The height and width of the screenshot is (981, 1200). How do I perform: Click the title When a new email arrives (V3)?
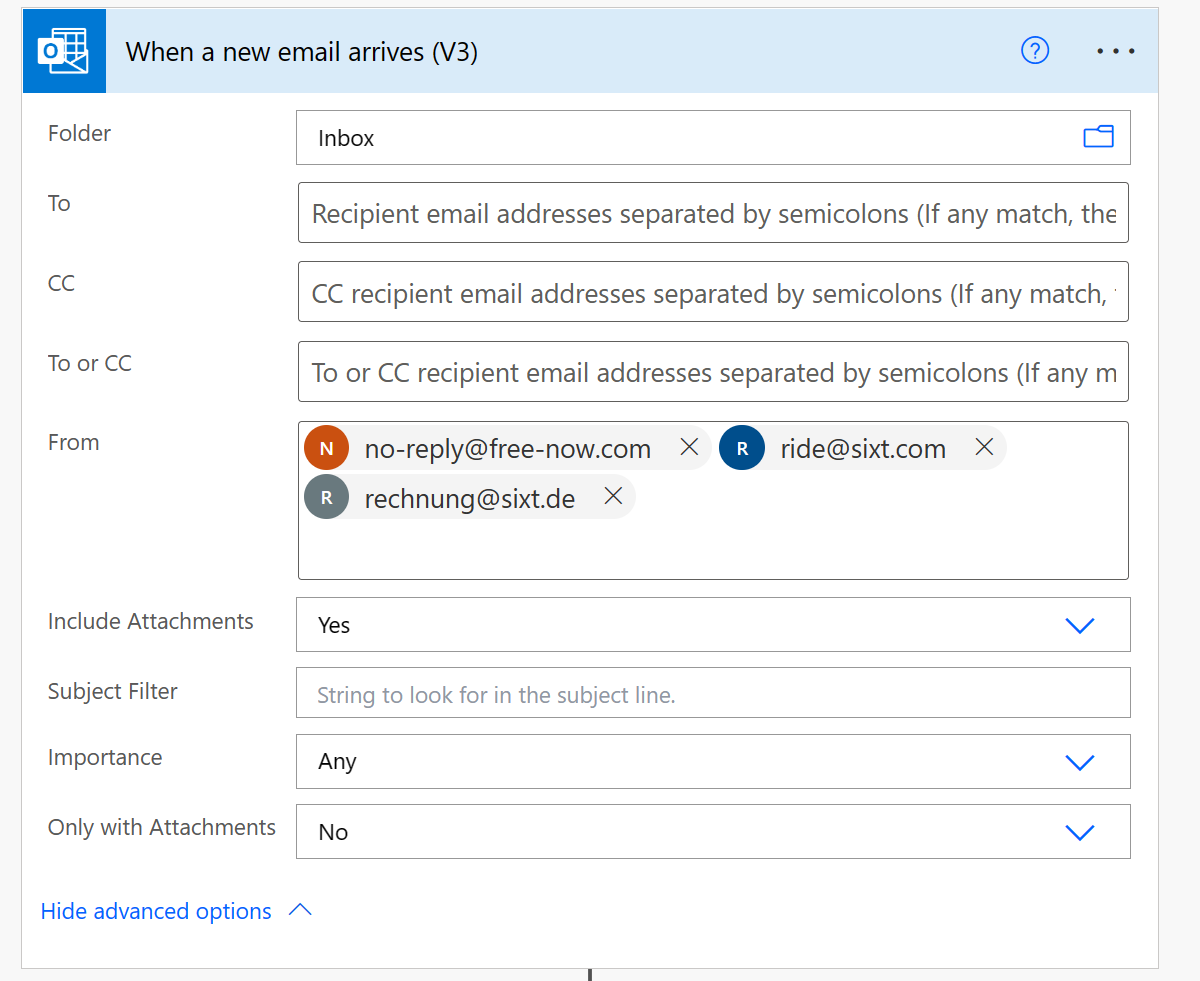tap(302, 52)
